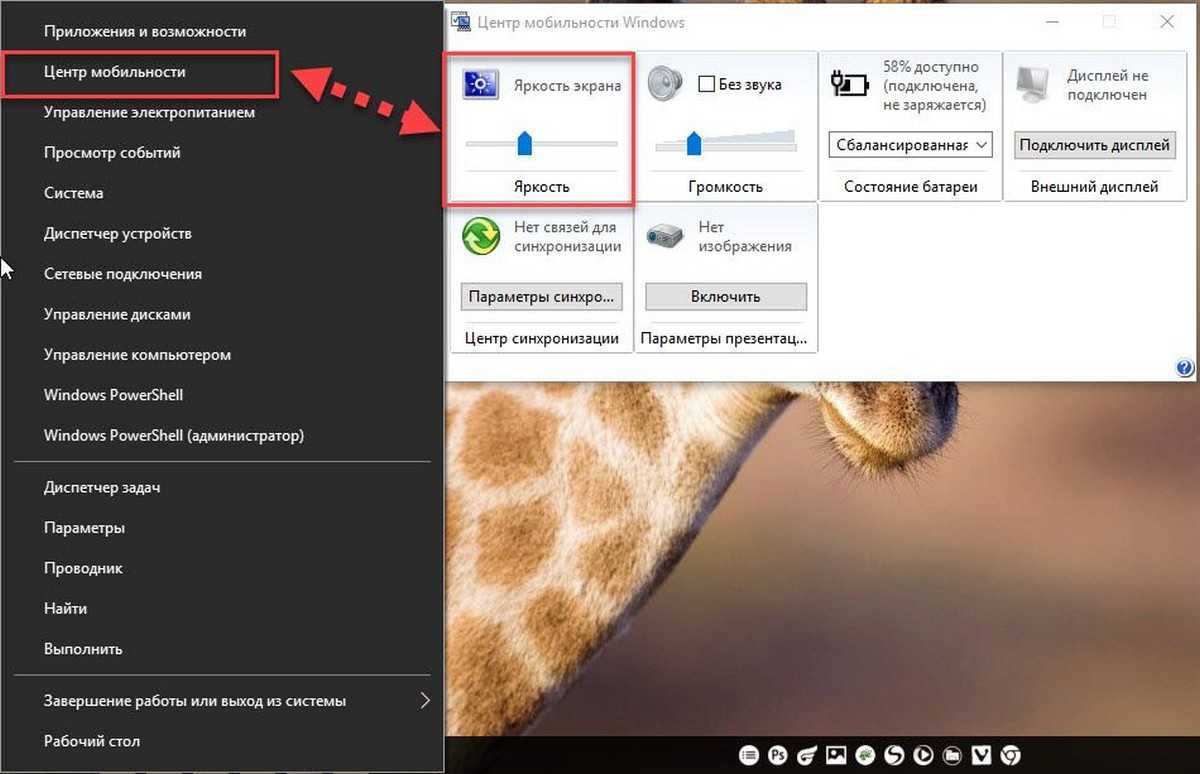Click the external display monitor icon
The height and width of the screenshot is (774, 1200).
point(1033,84)
